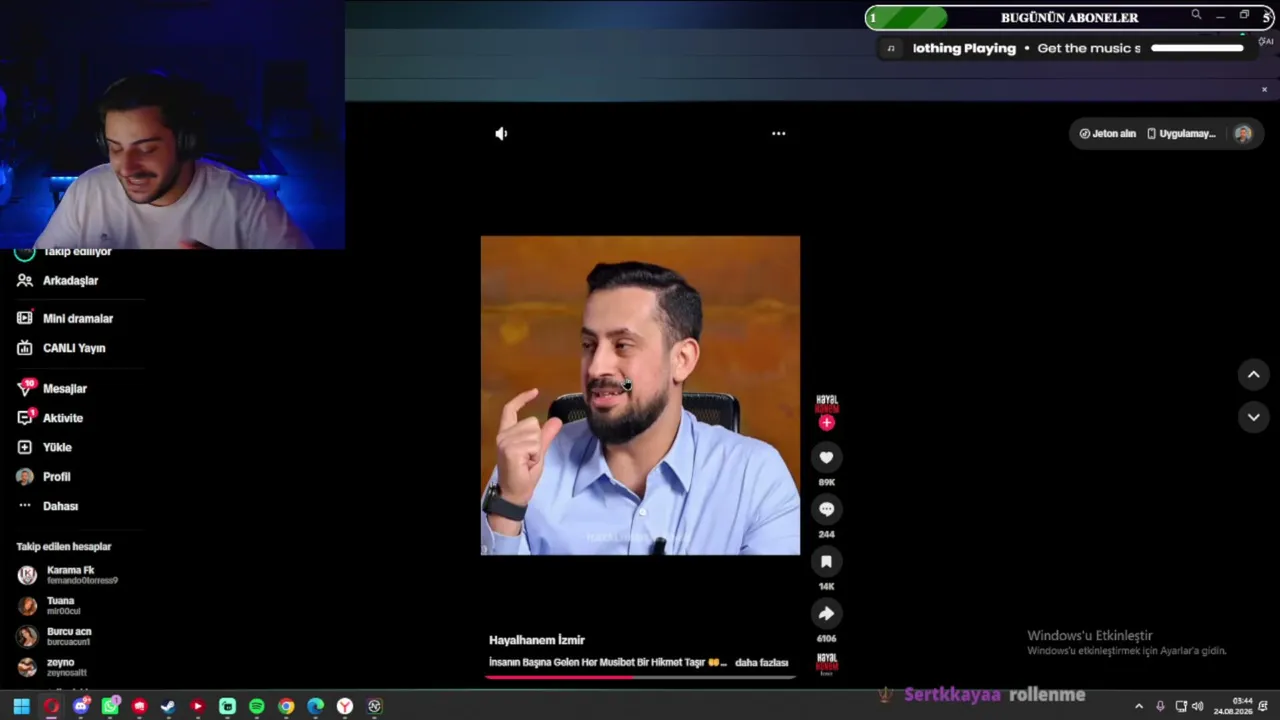Screen dimensions: 1280x720
Task: Open Discord in the taskbar
Action: 81,706
